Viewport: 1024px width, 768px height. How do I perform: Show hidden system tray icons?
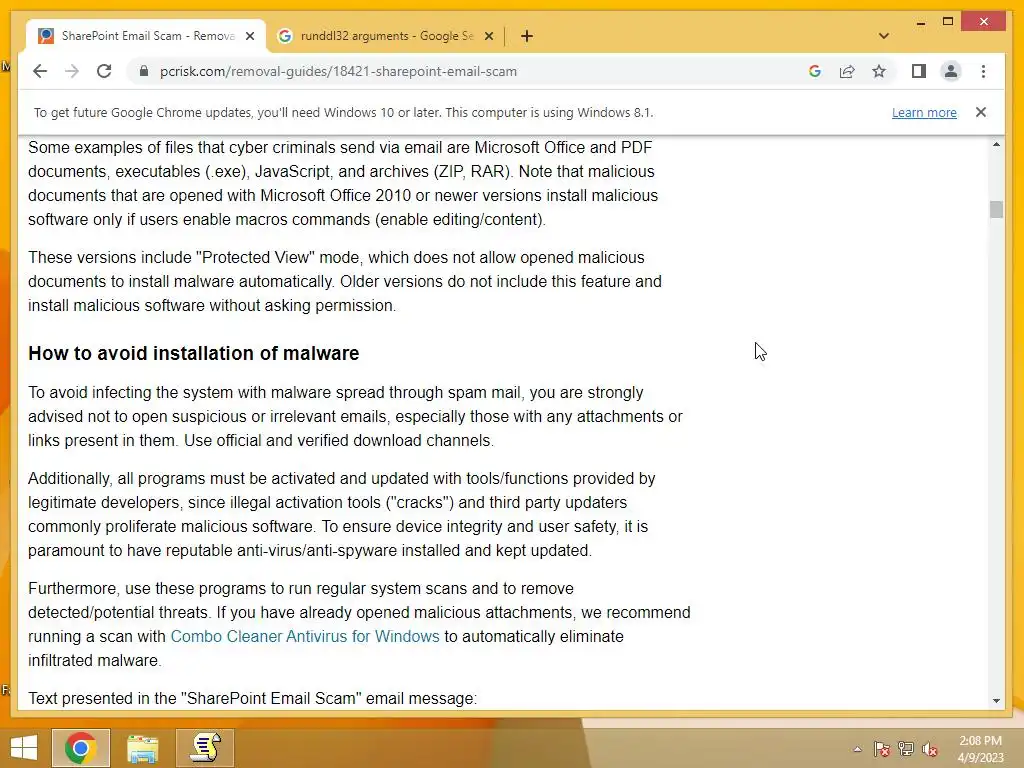(x=857, y=749)
